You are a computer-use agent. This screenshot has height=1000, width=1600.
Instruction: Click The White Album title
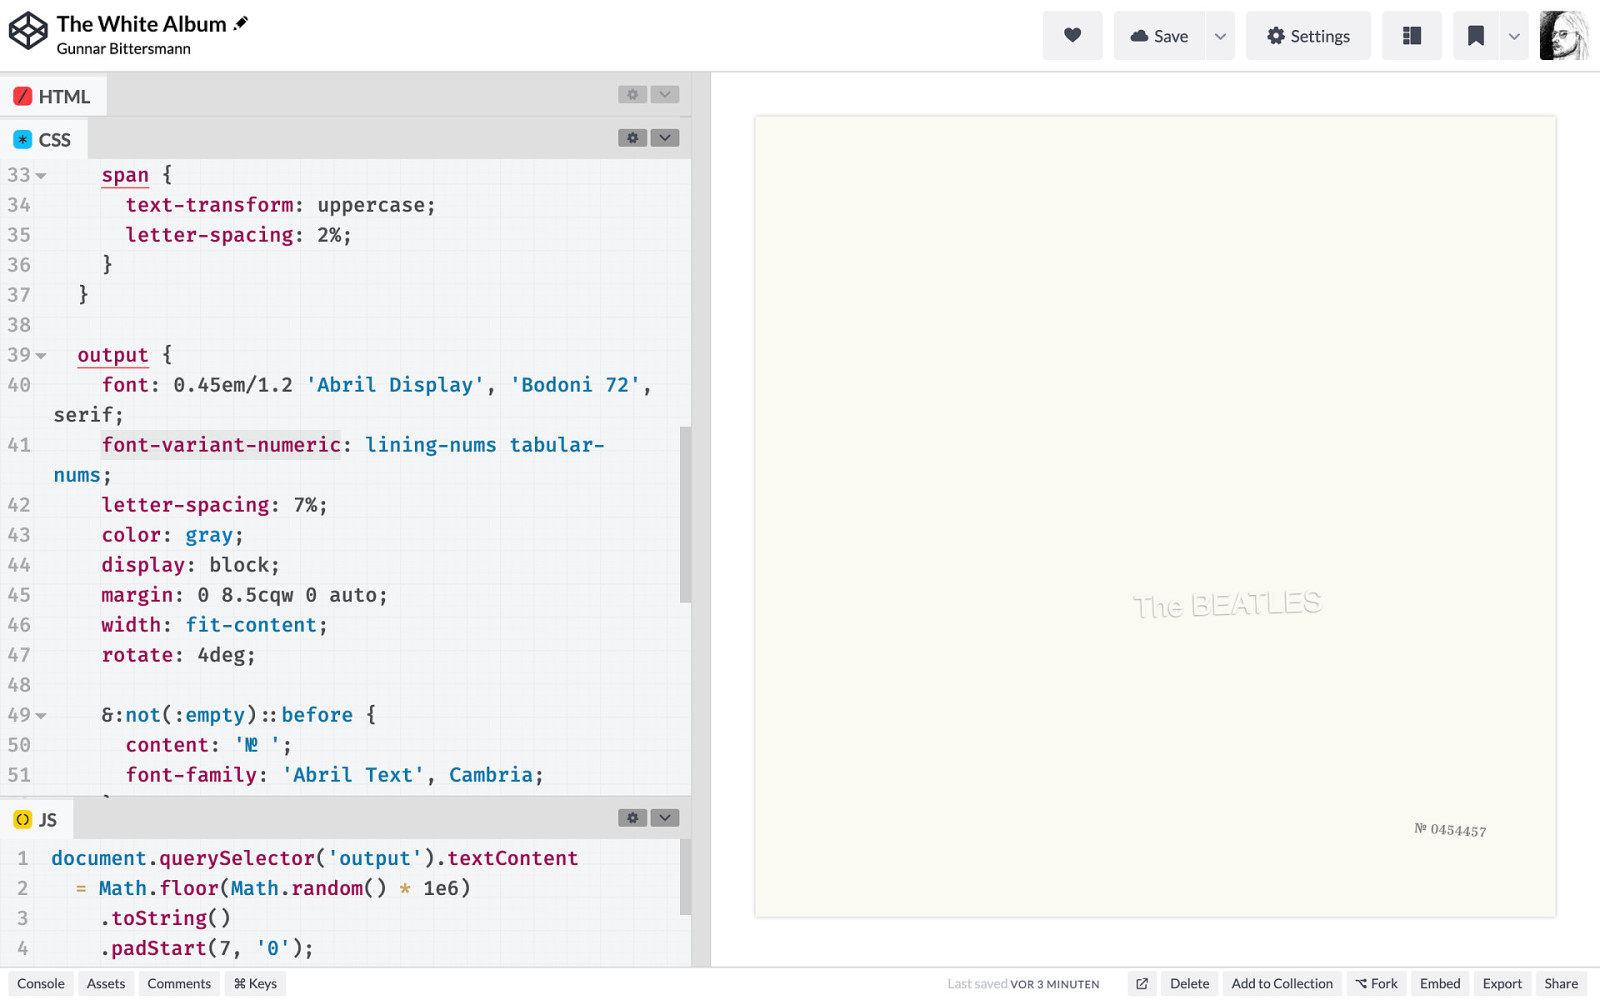click(141, 23)
